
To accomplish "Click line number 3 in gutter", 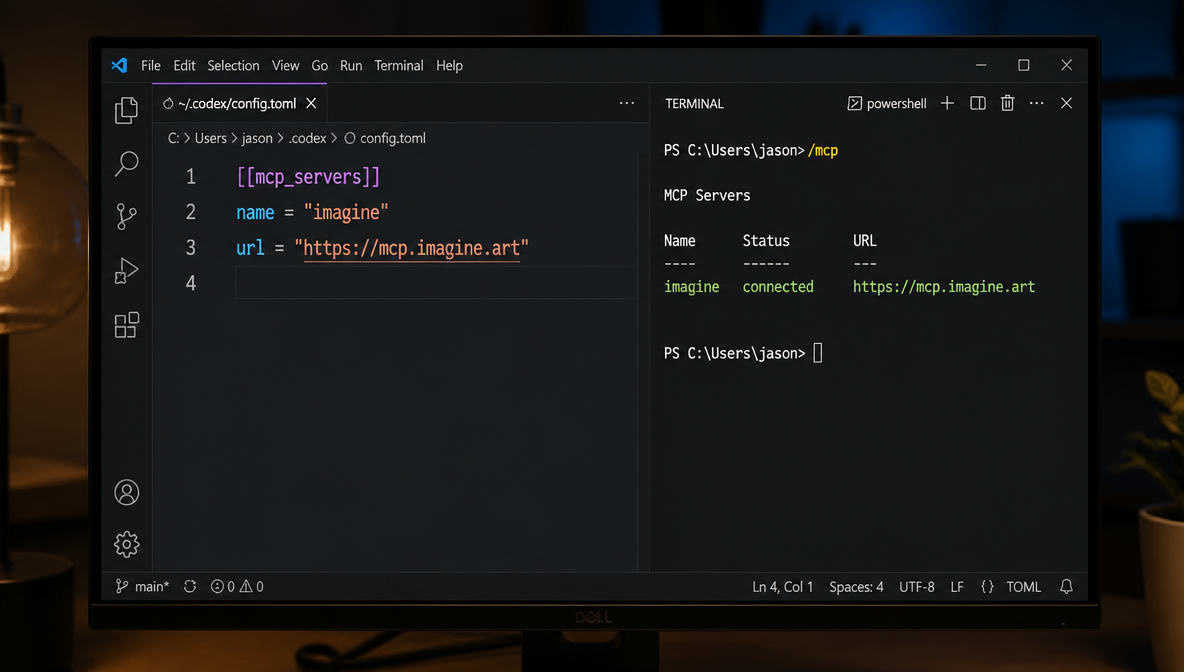I will pos(190,248).
